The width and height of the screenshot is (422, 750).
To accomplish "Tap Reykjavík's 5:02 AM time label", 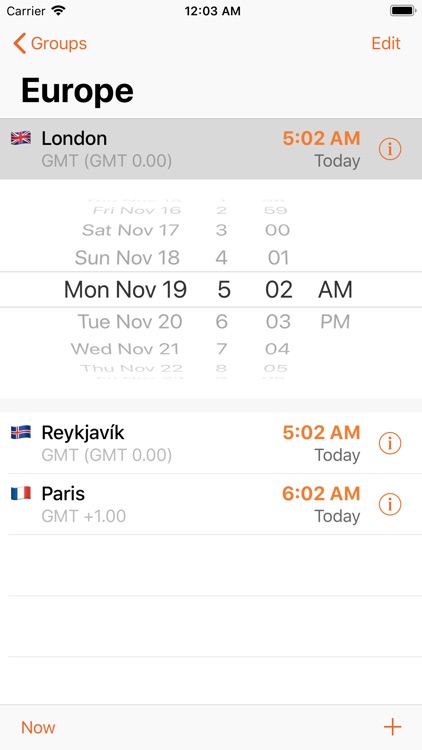I will coord(321,432).
